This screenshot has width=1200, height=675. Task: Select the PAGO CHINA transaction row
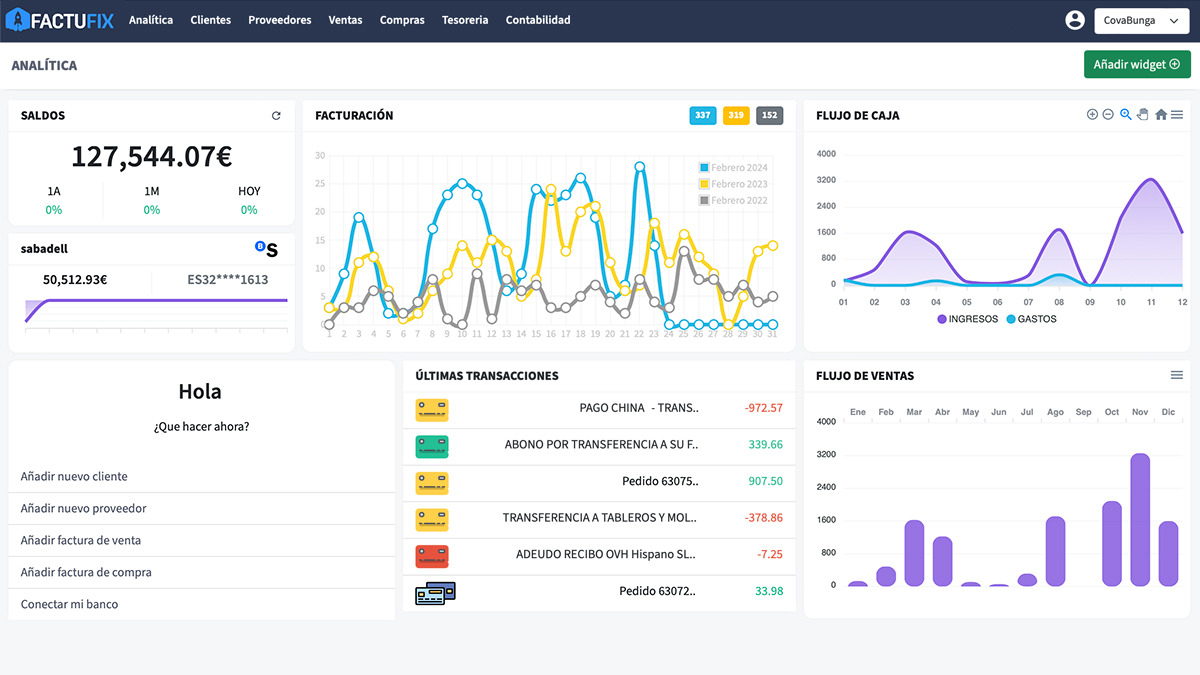point(599,408)
